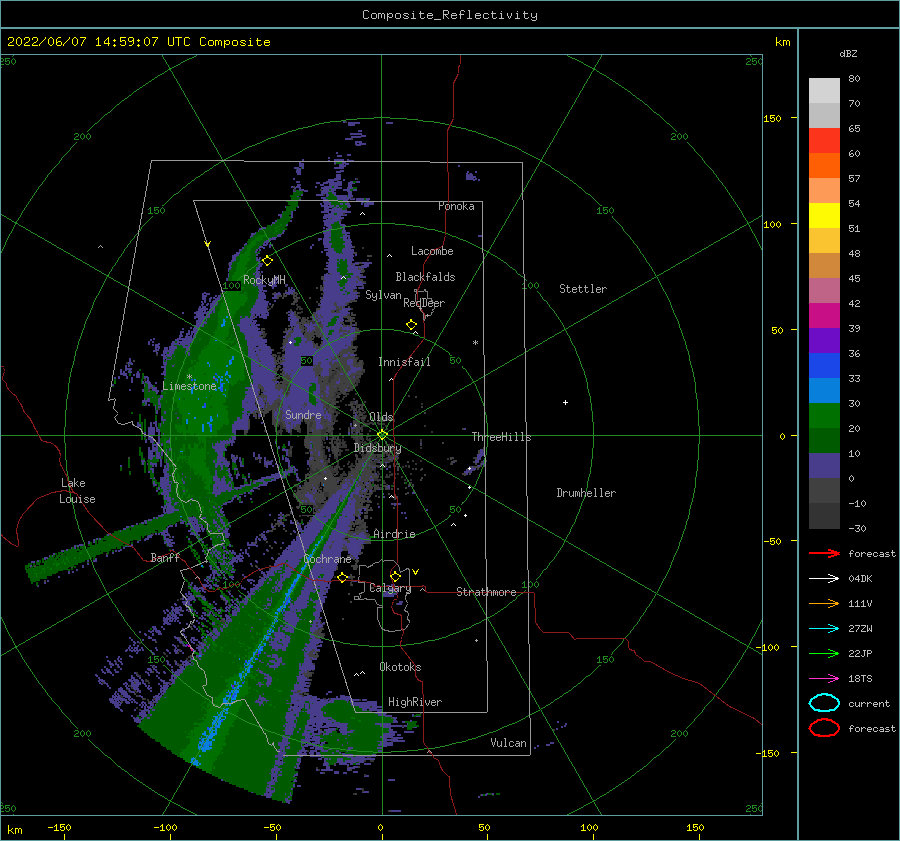Click the yellow diamond marker below Cochrane
This screenshot has height=841, width=900.
pyautogui.click(x=342, y=577)
